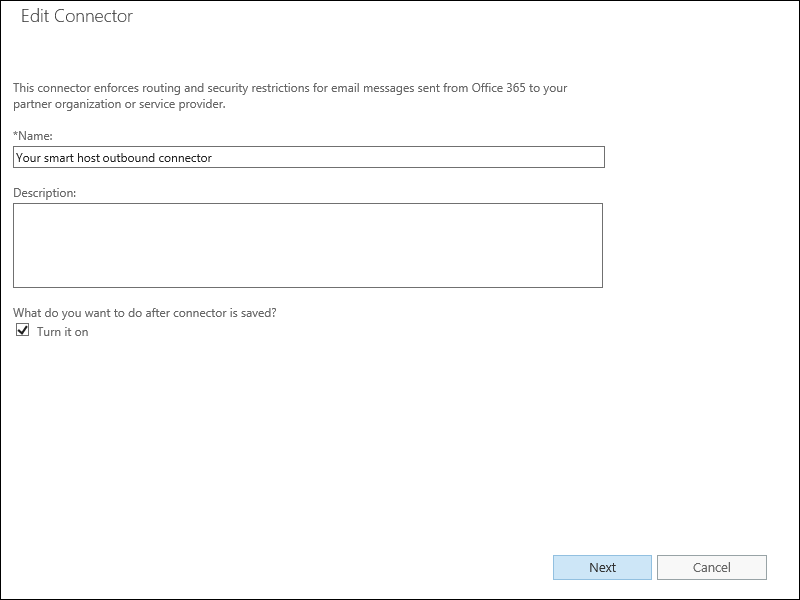800x600 pixels.
Task: Click the Edit Connector heading
Action: click(x=77, y=16)
